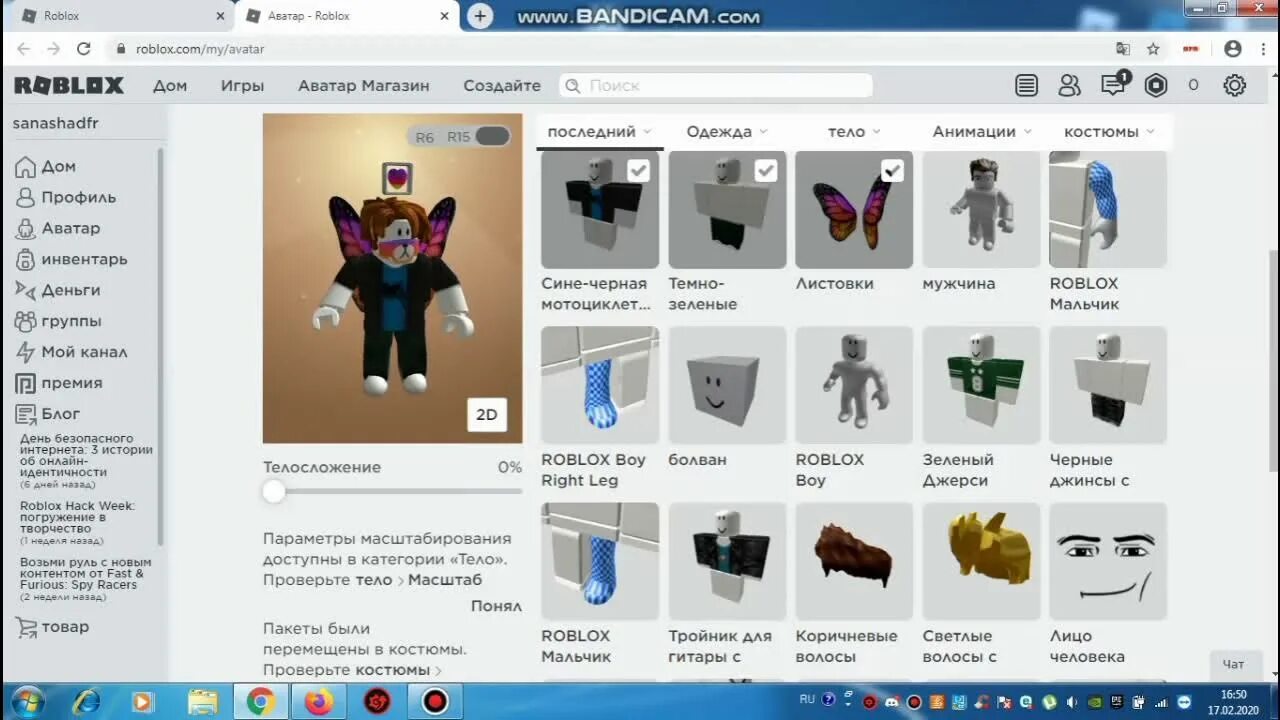
Task: Follow the костюмы link in packages notice
Action: point(392,670)
